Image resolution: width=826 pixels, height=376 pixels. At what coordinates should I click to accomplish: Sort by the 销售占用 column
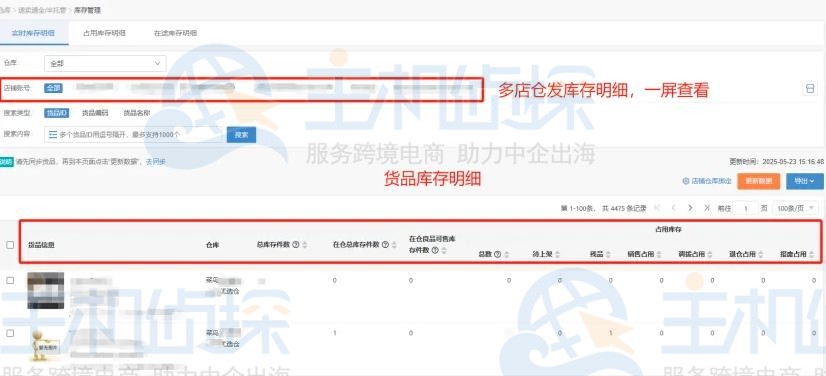tap(659, 254)
